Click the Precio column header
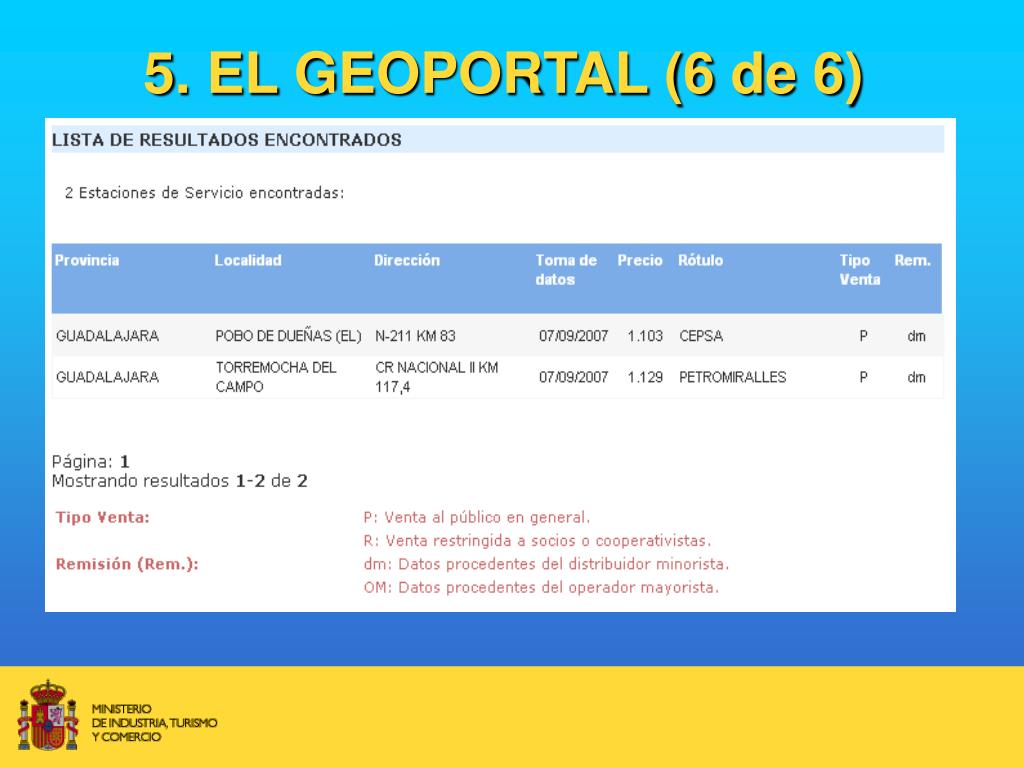 point(639,261)
